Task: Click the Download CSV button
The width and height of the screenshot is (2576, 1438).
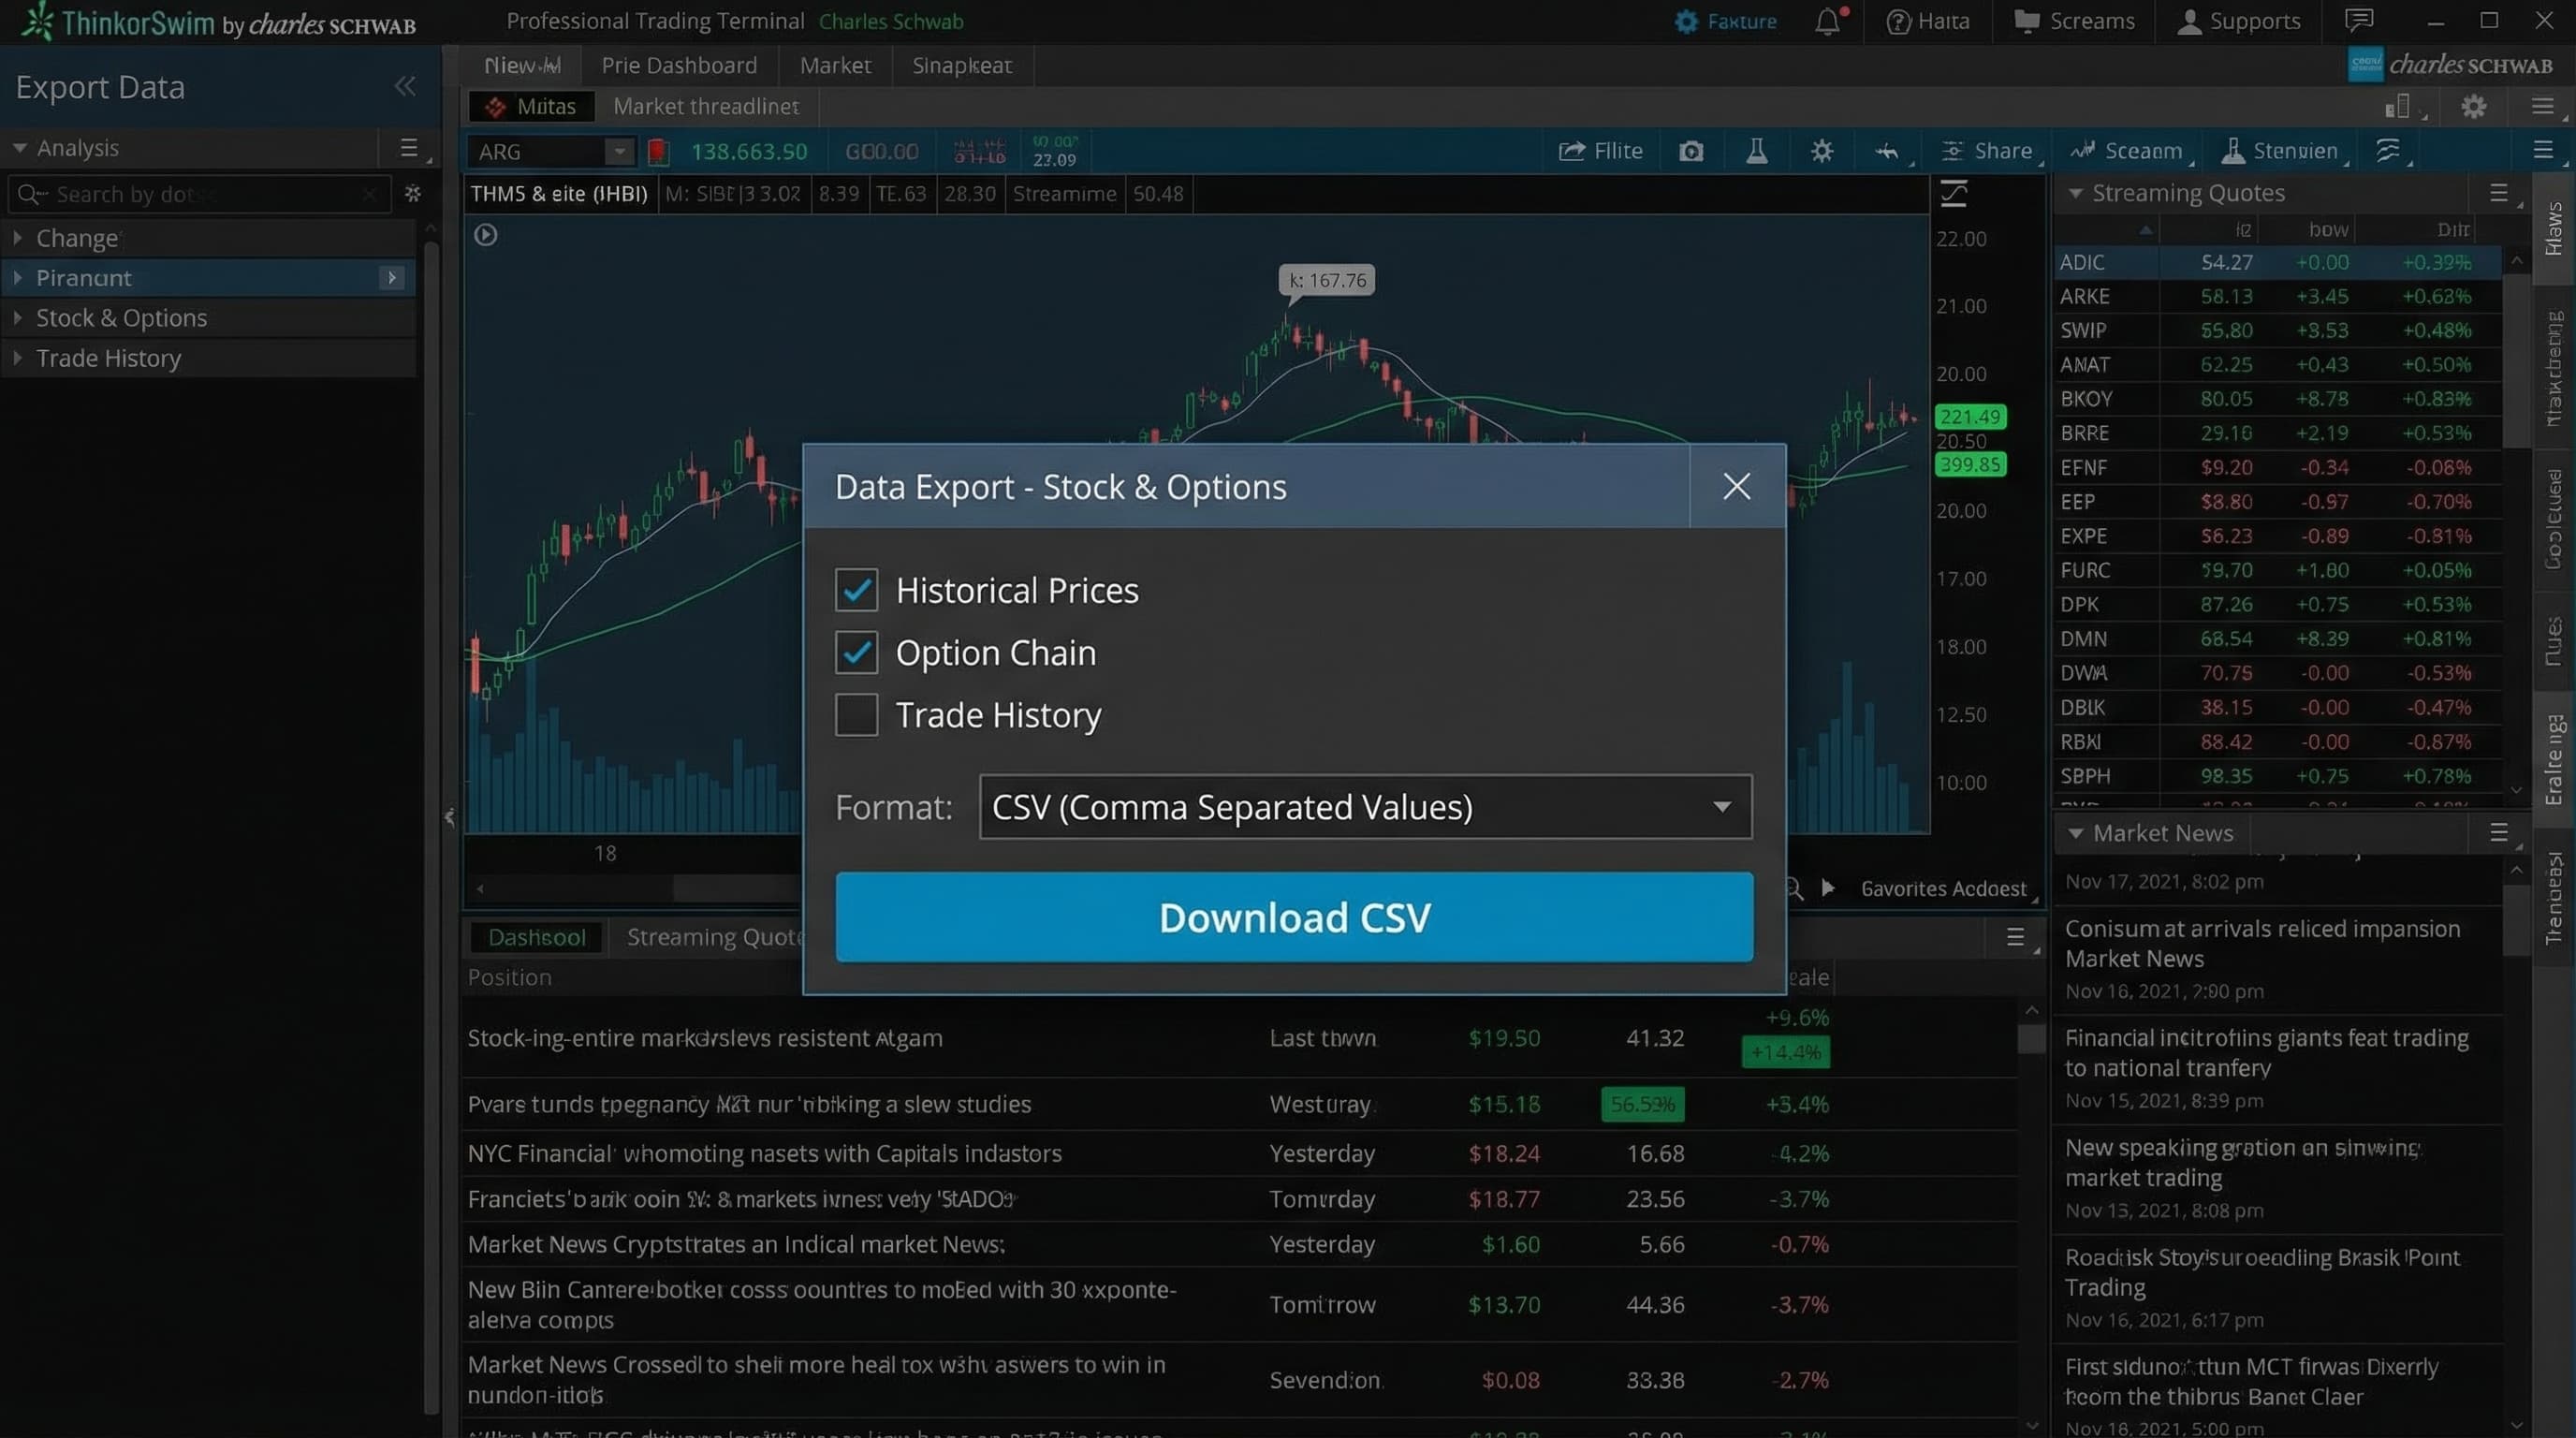Action: click(1293, 917)
